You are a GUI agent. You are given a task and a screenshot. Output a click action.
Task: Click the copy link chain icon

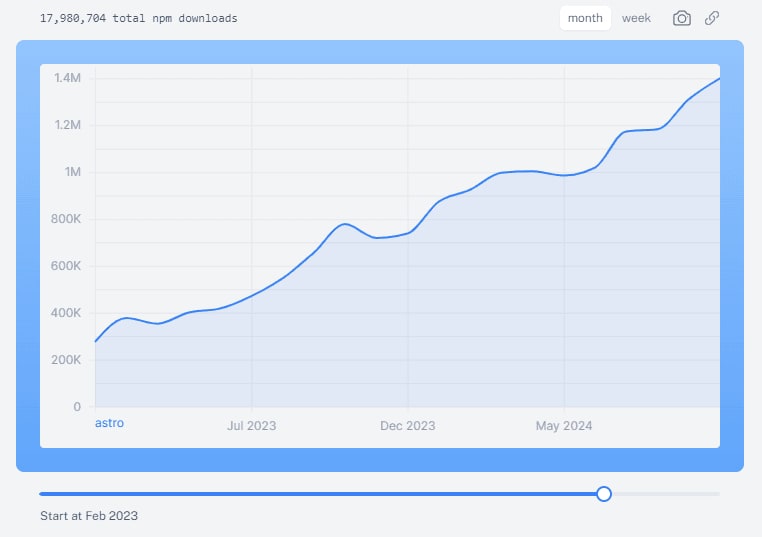[712, 18]
